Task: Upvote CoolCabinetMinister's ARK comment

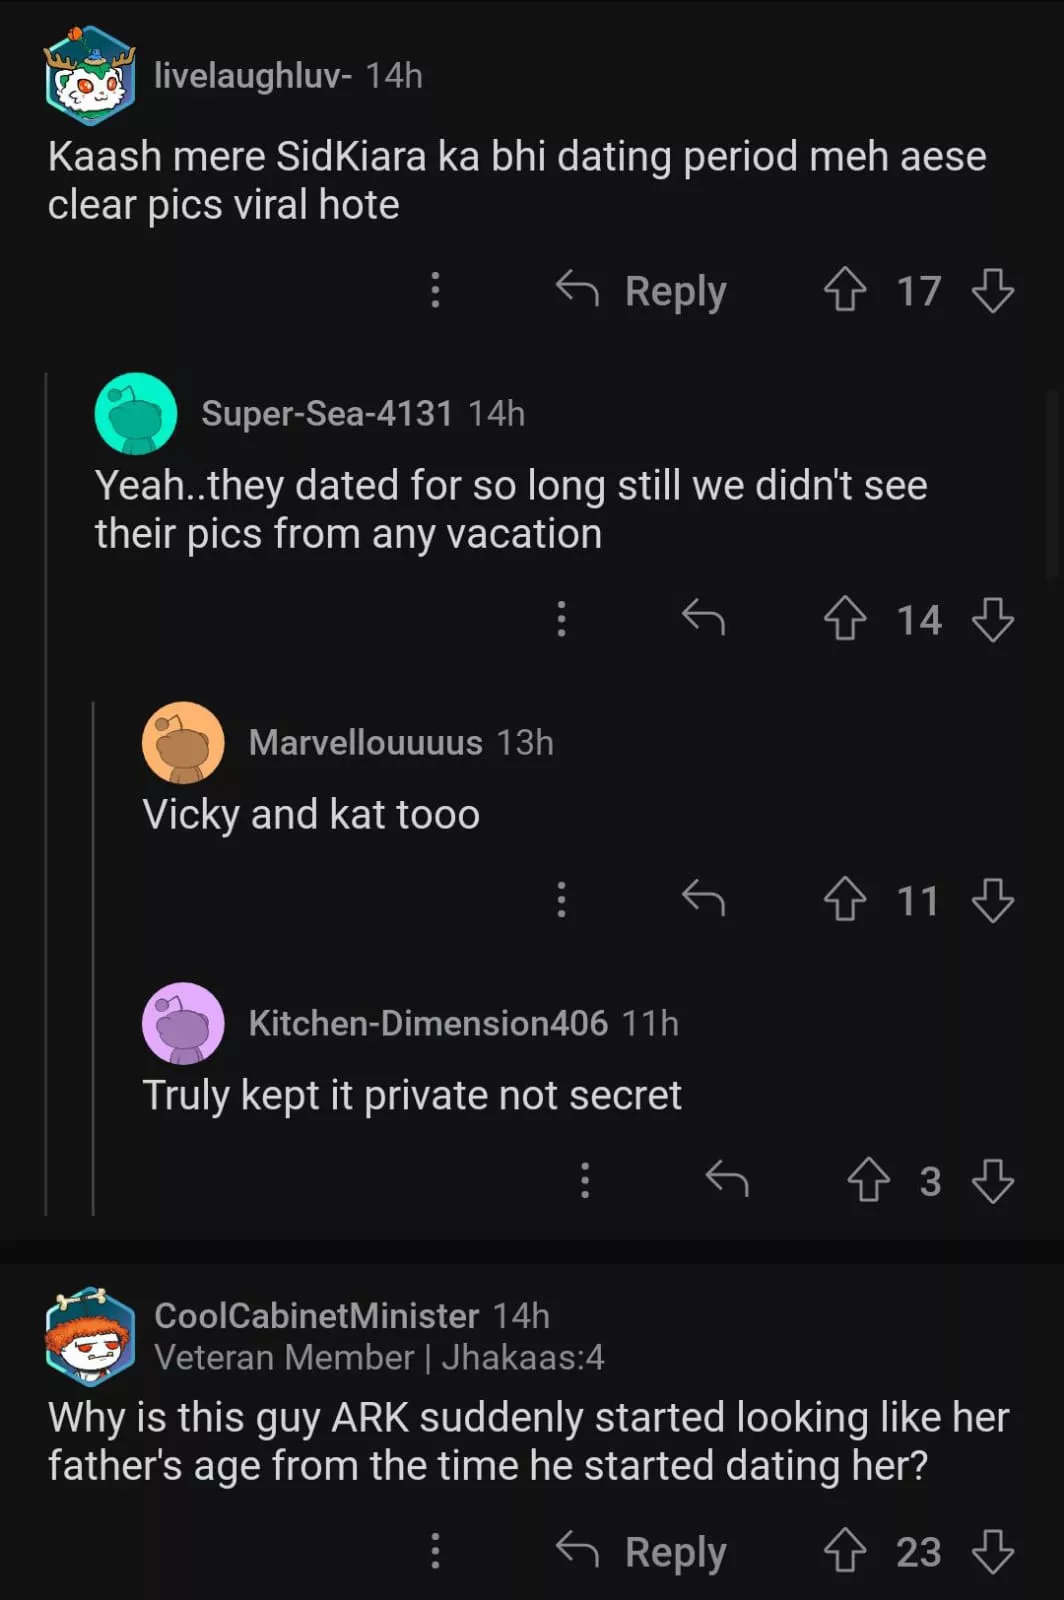Action: pos(845,1551)
